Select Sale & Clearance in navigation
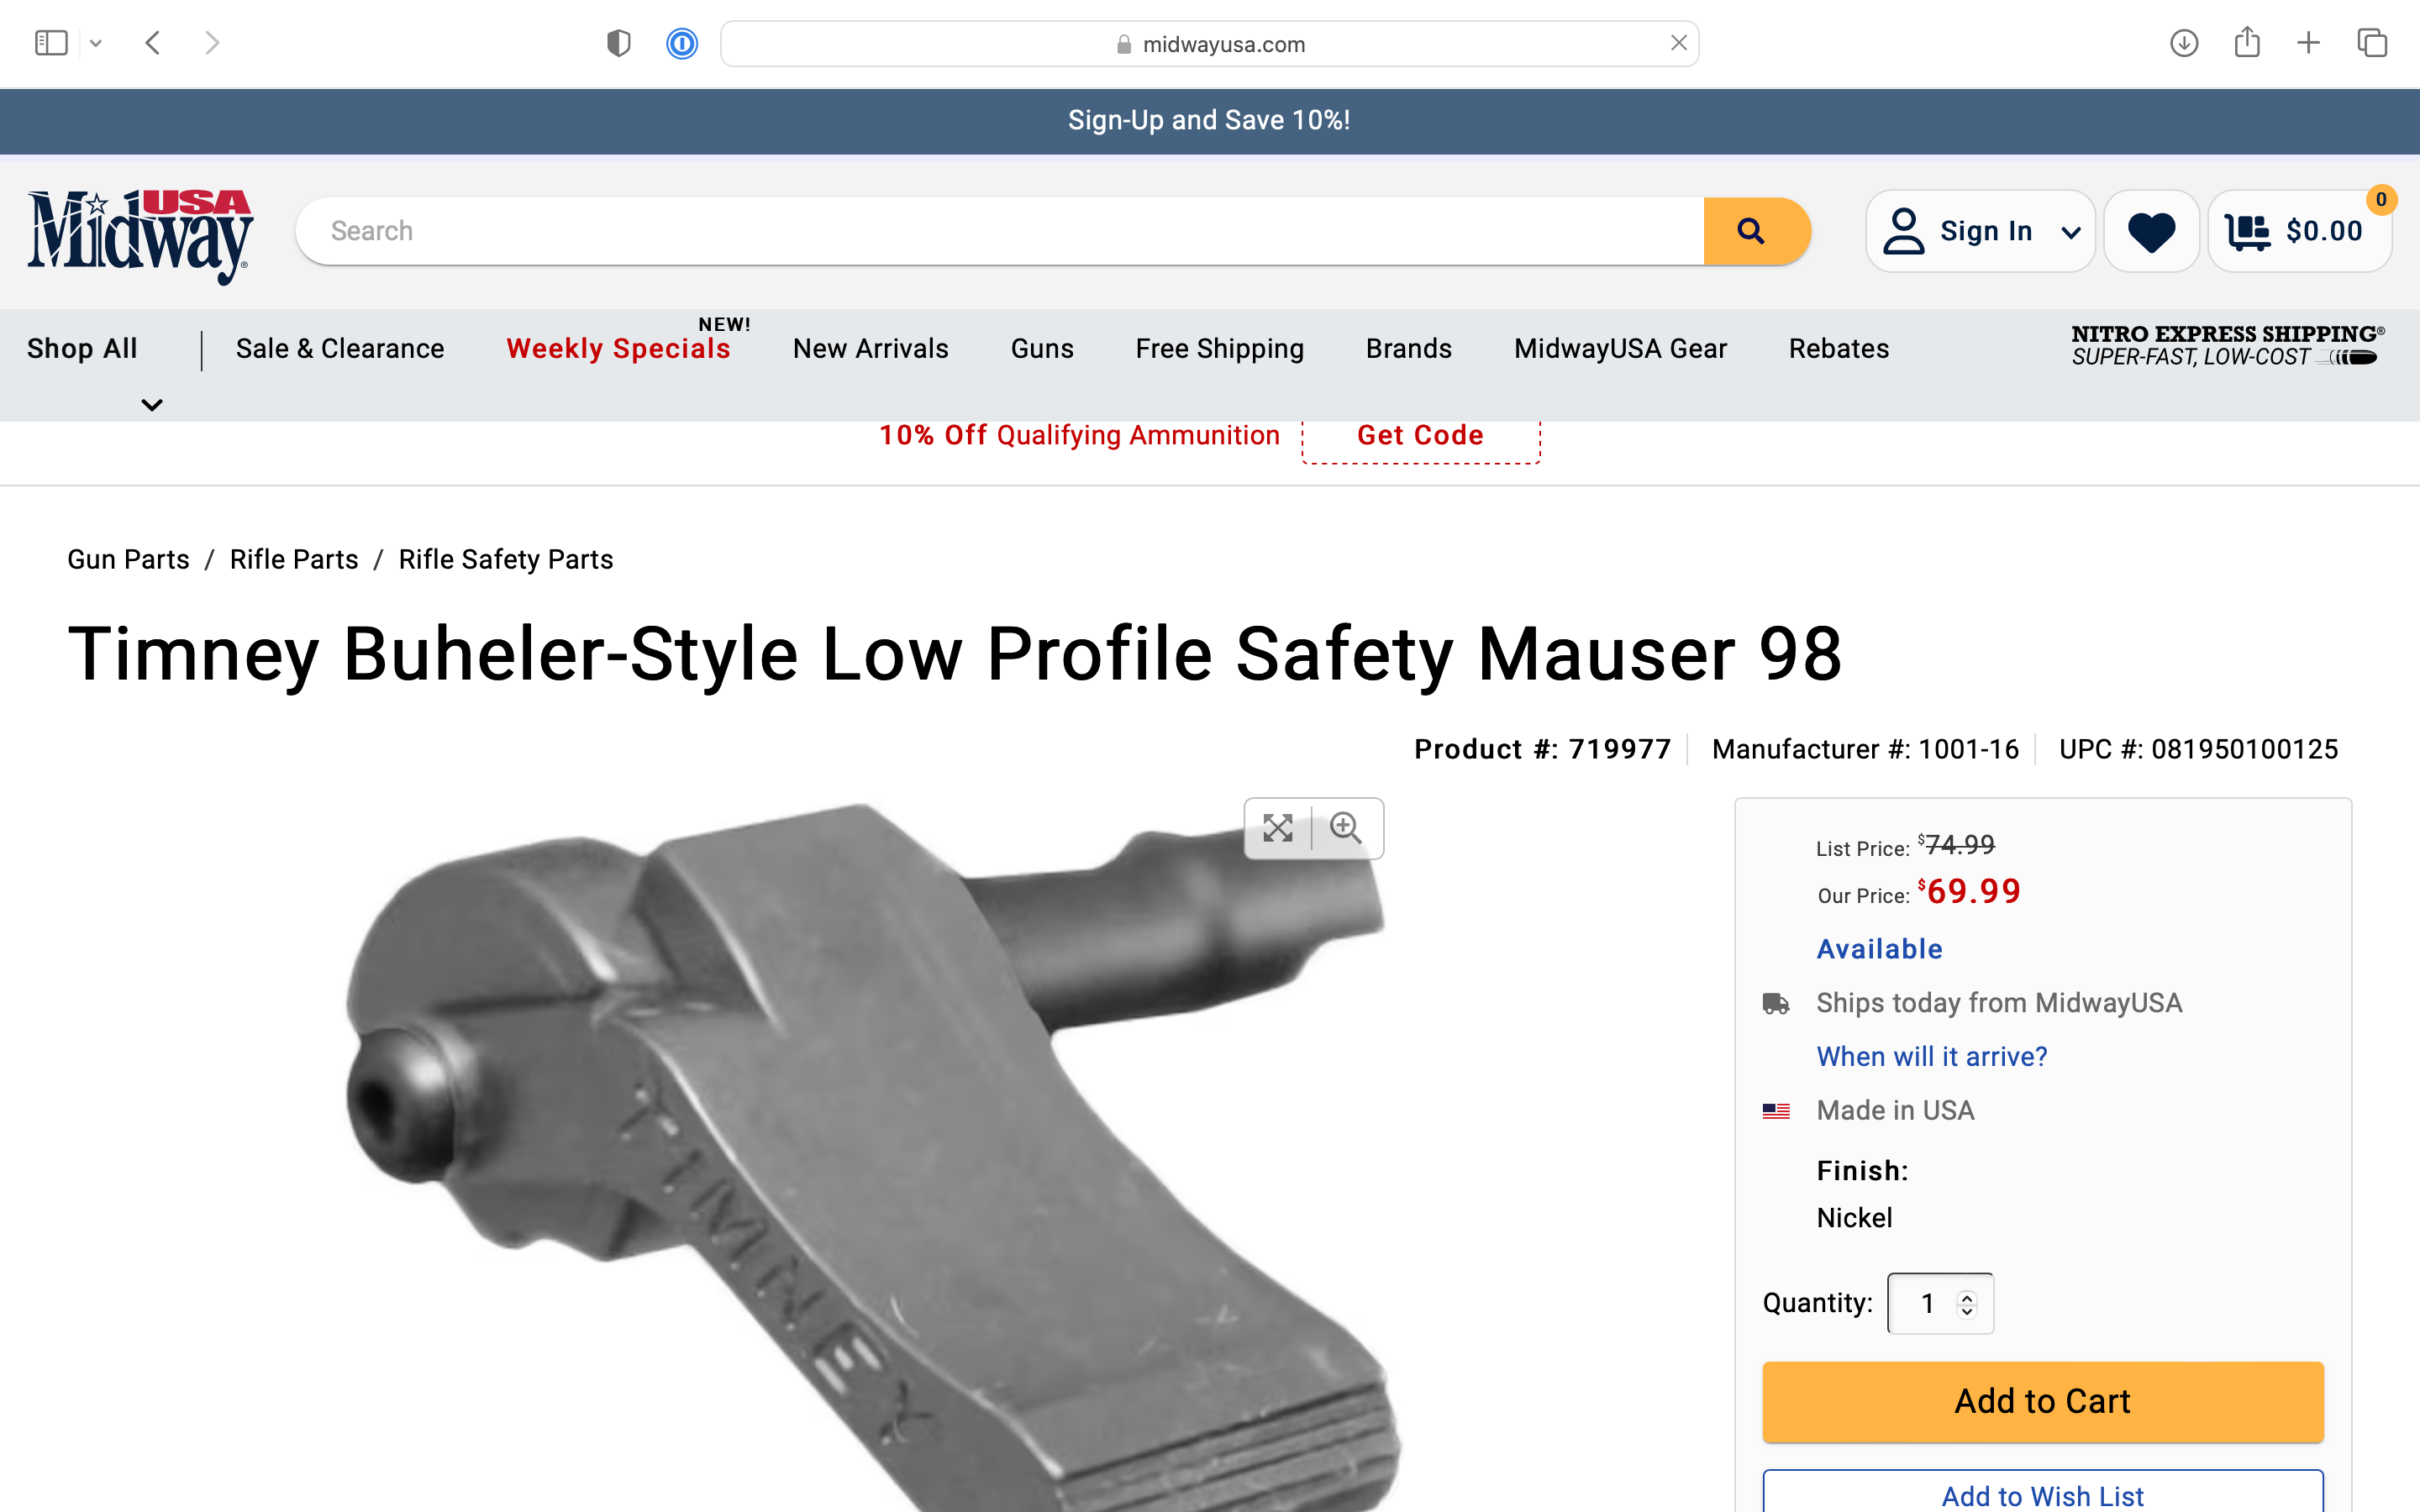The height and width of the screenshot is (1512, 2420). point(340,348)
